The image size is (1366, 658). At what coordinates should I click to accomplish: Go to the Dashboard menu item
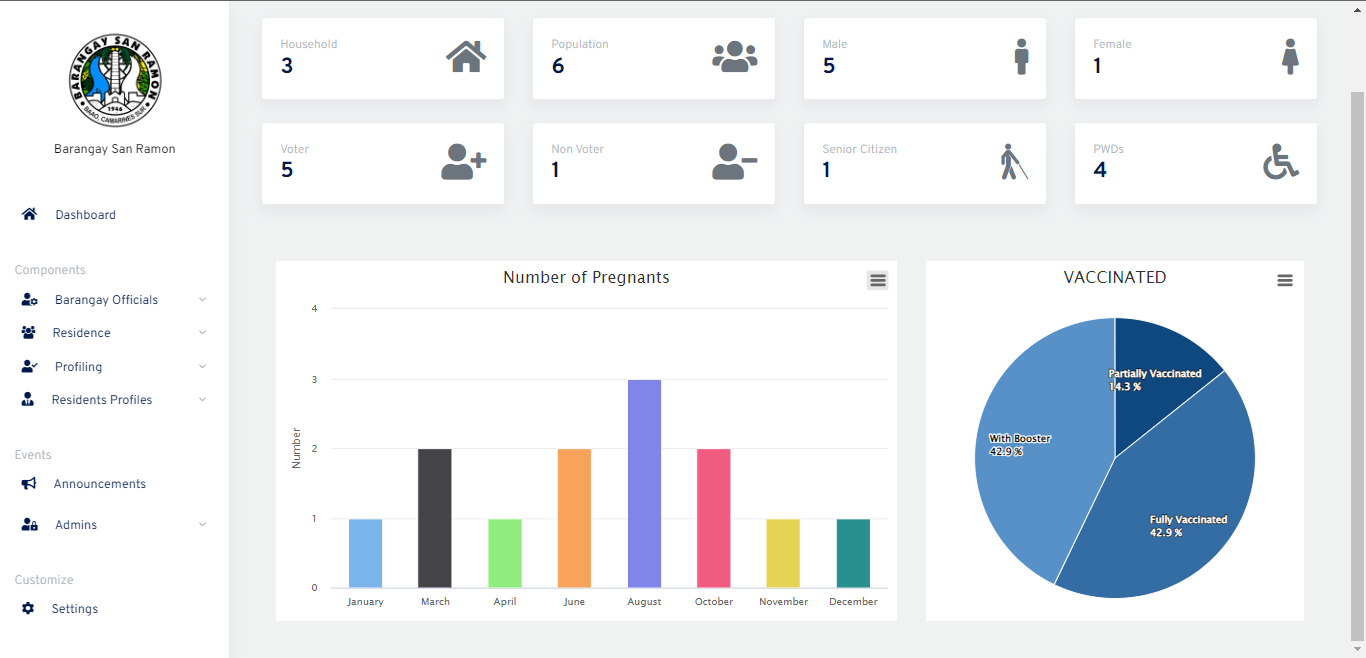point(85,214)
